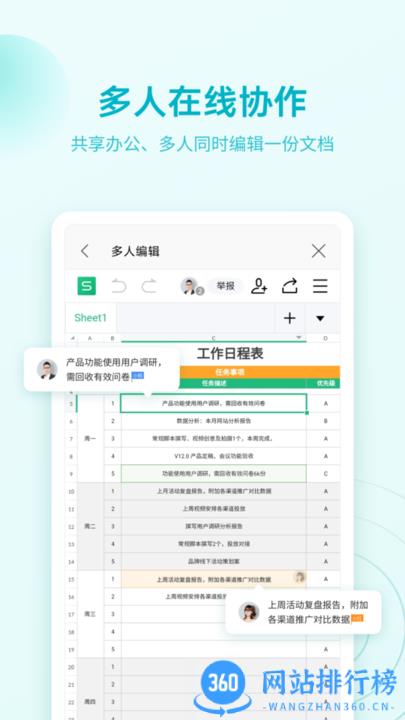Click the bubble text 上周活动复盘报告，附加各渠道推广对比数据

point(318,612)
